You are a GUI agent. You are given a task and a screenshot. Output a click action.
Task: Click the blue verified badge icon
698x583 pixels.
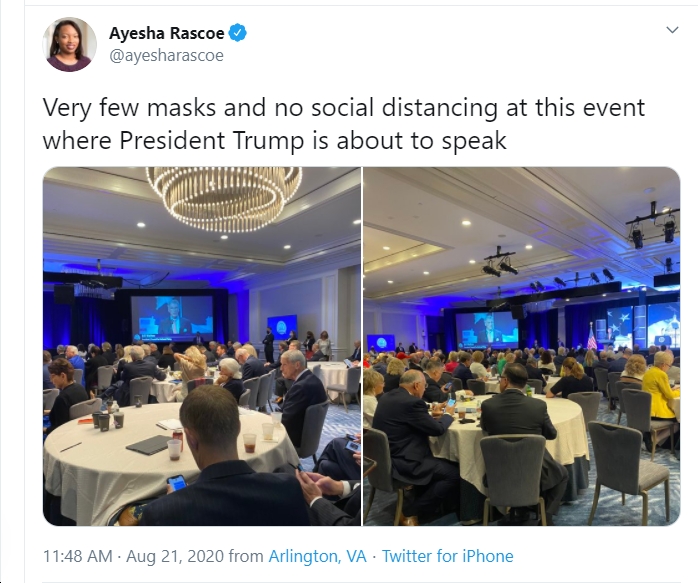(x=238, y=33)
